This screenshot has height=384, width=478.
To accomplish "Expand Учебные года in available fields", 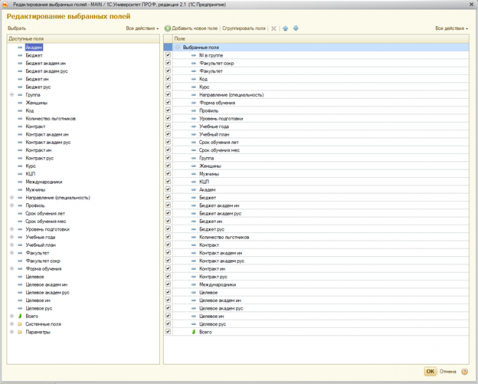I will (x=12, y=237).
